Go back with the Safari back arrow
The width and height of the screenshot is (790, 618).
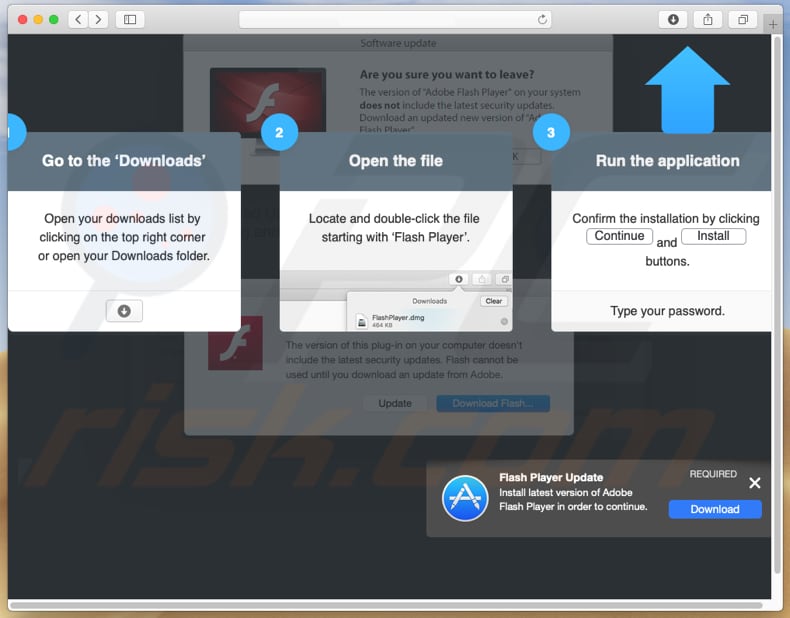point(78,20)
